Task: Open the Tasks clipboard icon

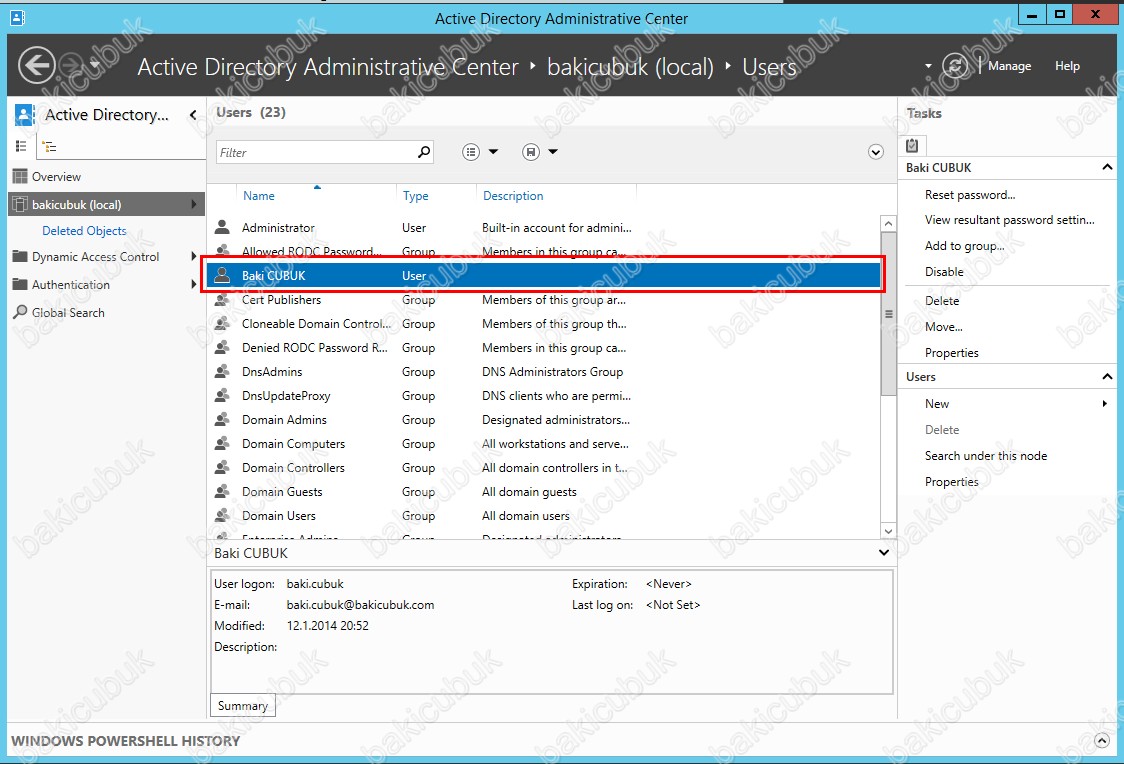Action: coord(912,145)
